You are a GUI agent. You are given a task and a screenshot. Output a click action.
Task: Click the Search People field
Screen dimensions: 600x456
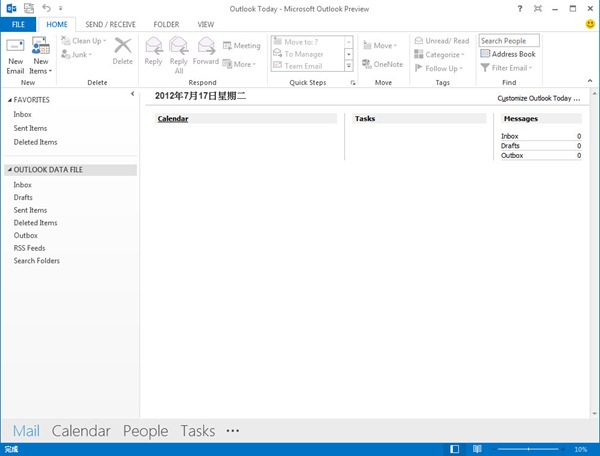pyautogui.click(x=509, y=41)
